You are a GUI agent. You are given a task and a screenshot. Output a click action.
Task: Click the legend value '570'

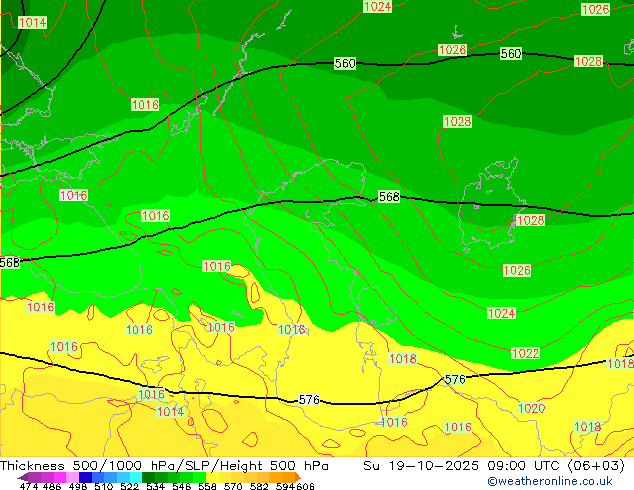[x=233, y=486]
